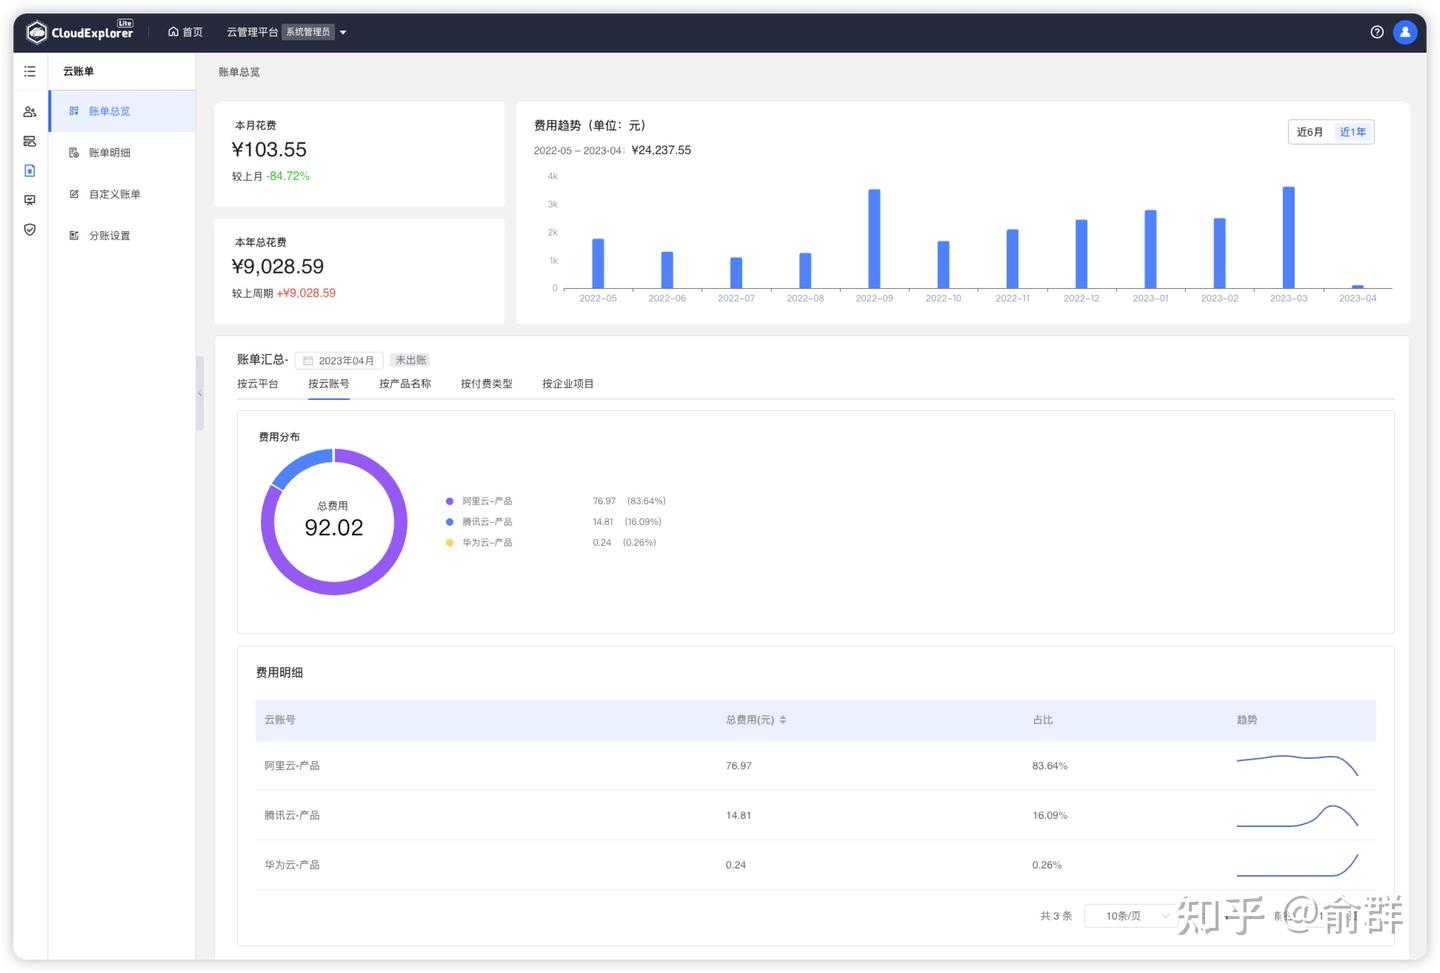Open the monitor screen sidebar icon
The image size is (1440, 973).
[x=30, y=200]
